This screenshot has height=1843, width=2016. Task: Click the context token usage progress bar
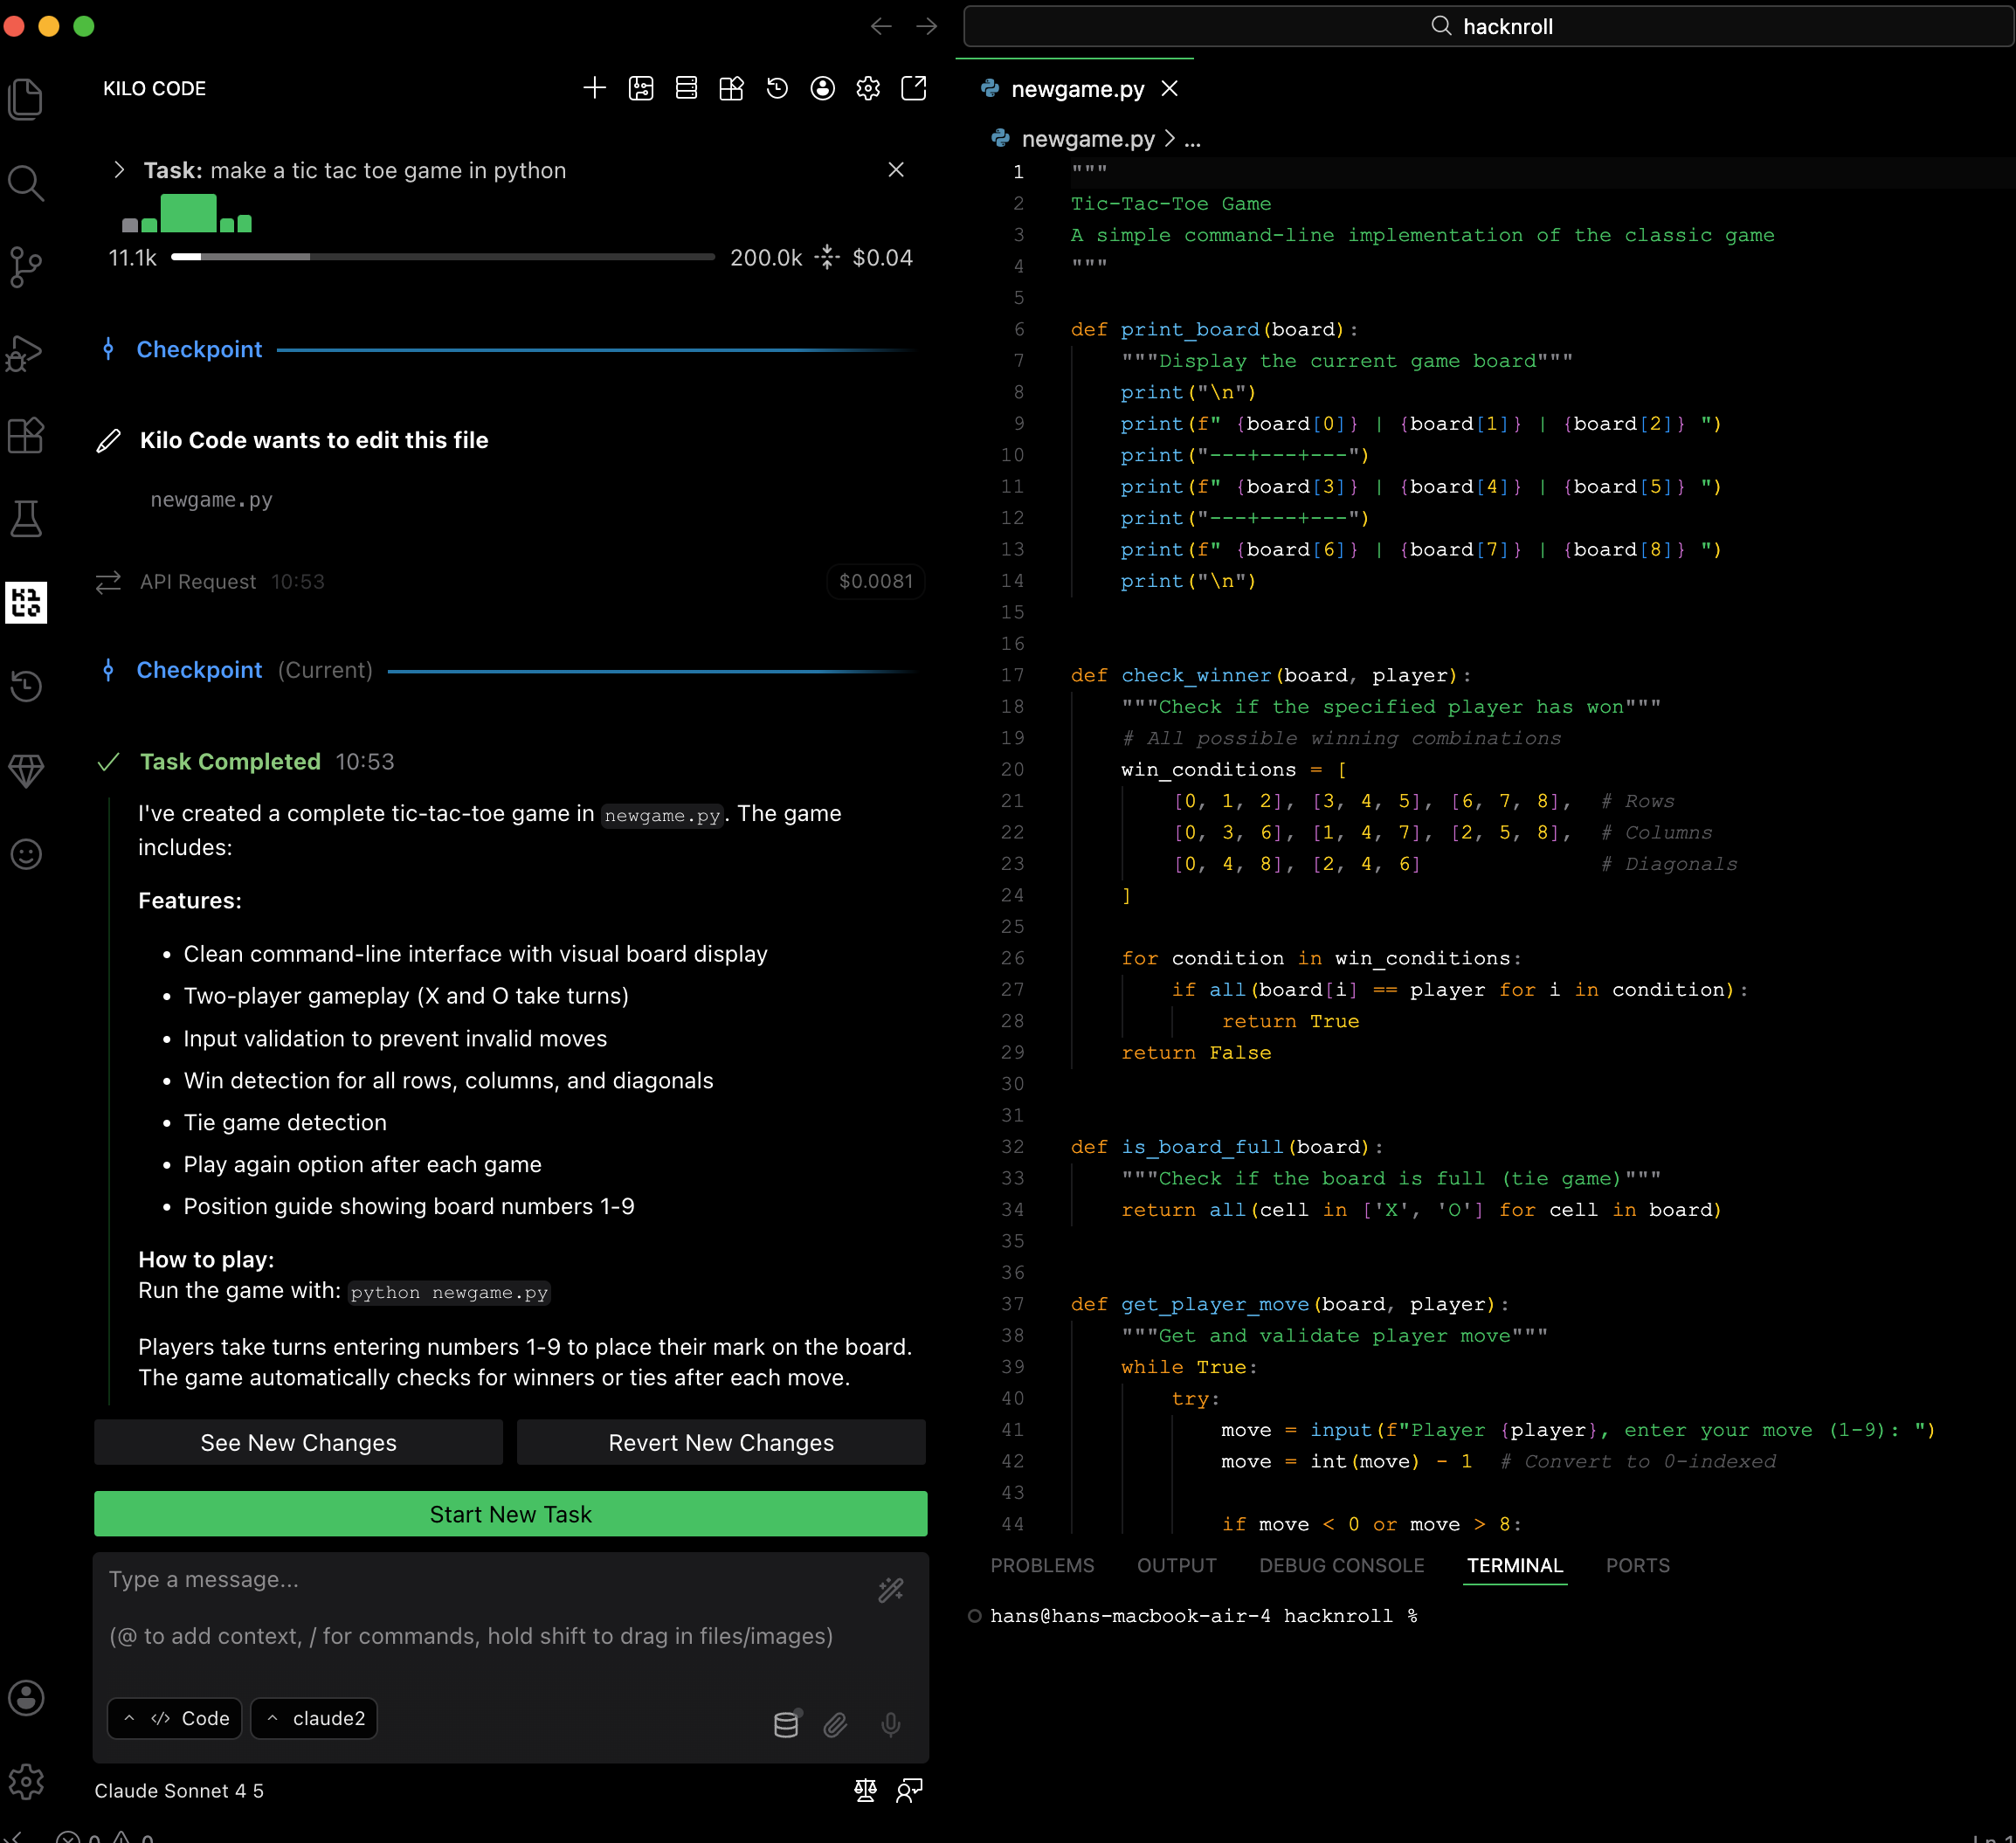[x=442, y=257]
